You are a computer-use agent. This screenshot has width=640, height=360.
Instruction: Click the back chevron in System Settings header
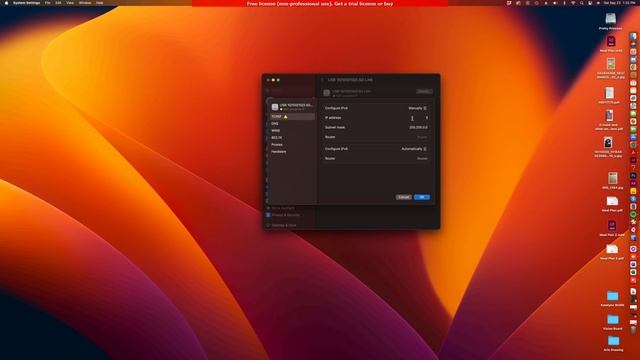click(322, 80)
